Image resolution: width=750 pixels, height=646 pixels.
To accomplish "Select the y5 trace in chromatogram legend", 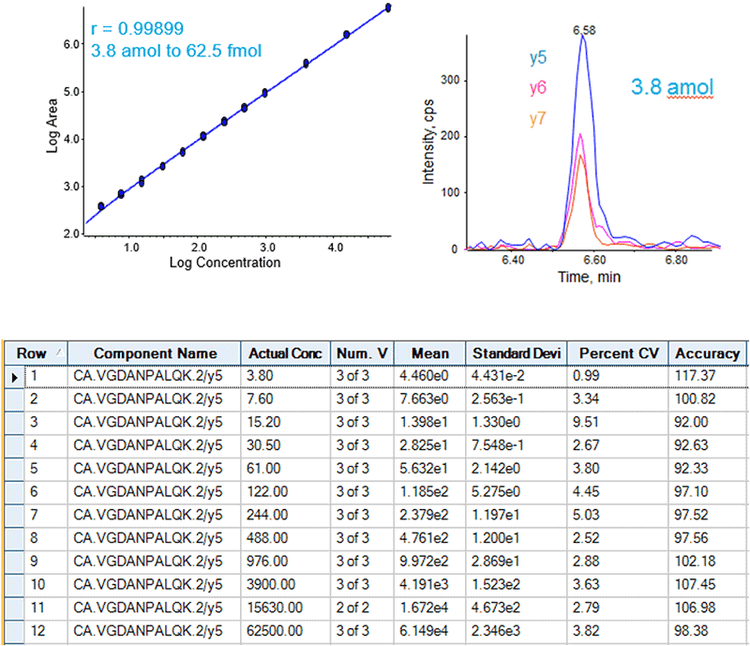I will pos(538,59).
